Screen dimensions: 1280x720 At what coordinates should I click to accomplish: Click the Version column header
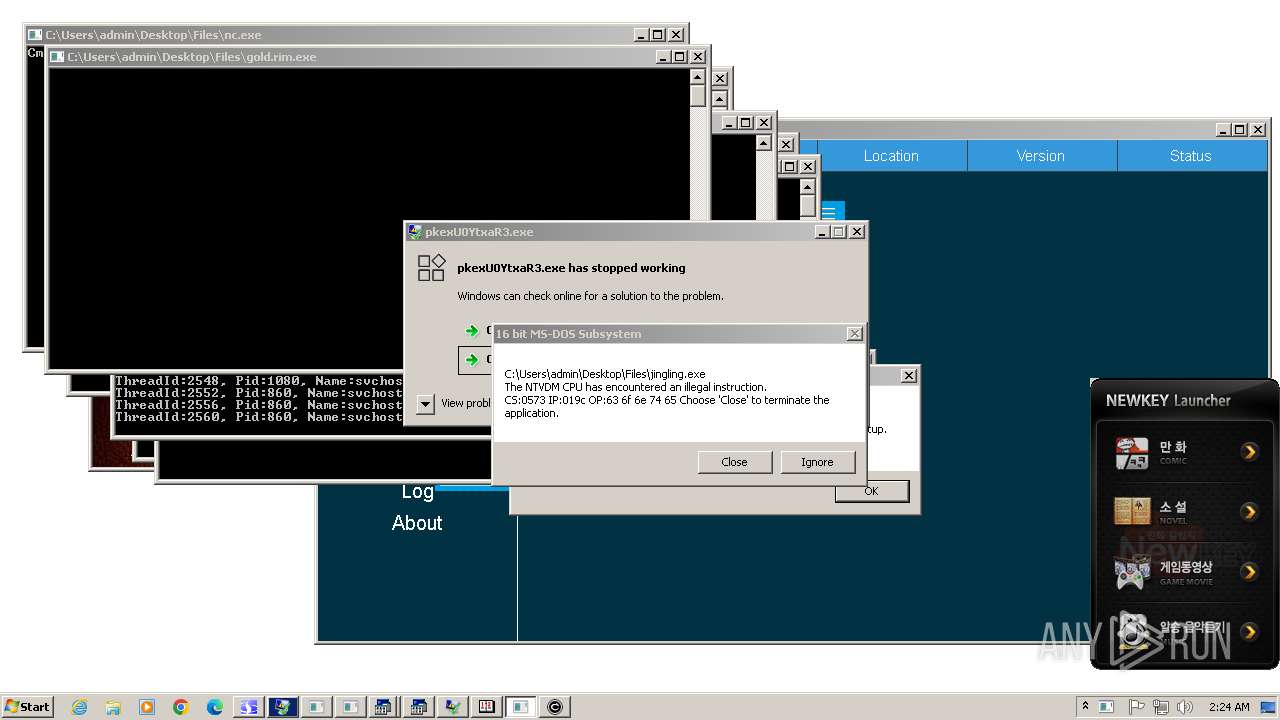coord(1041,156)
